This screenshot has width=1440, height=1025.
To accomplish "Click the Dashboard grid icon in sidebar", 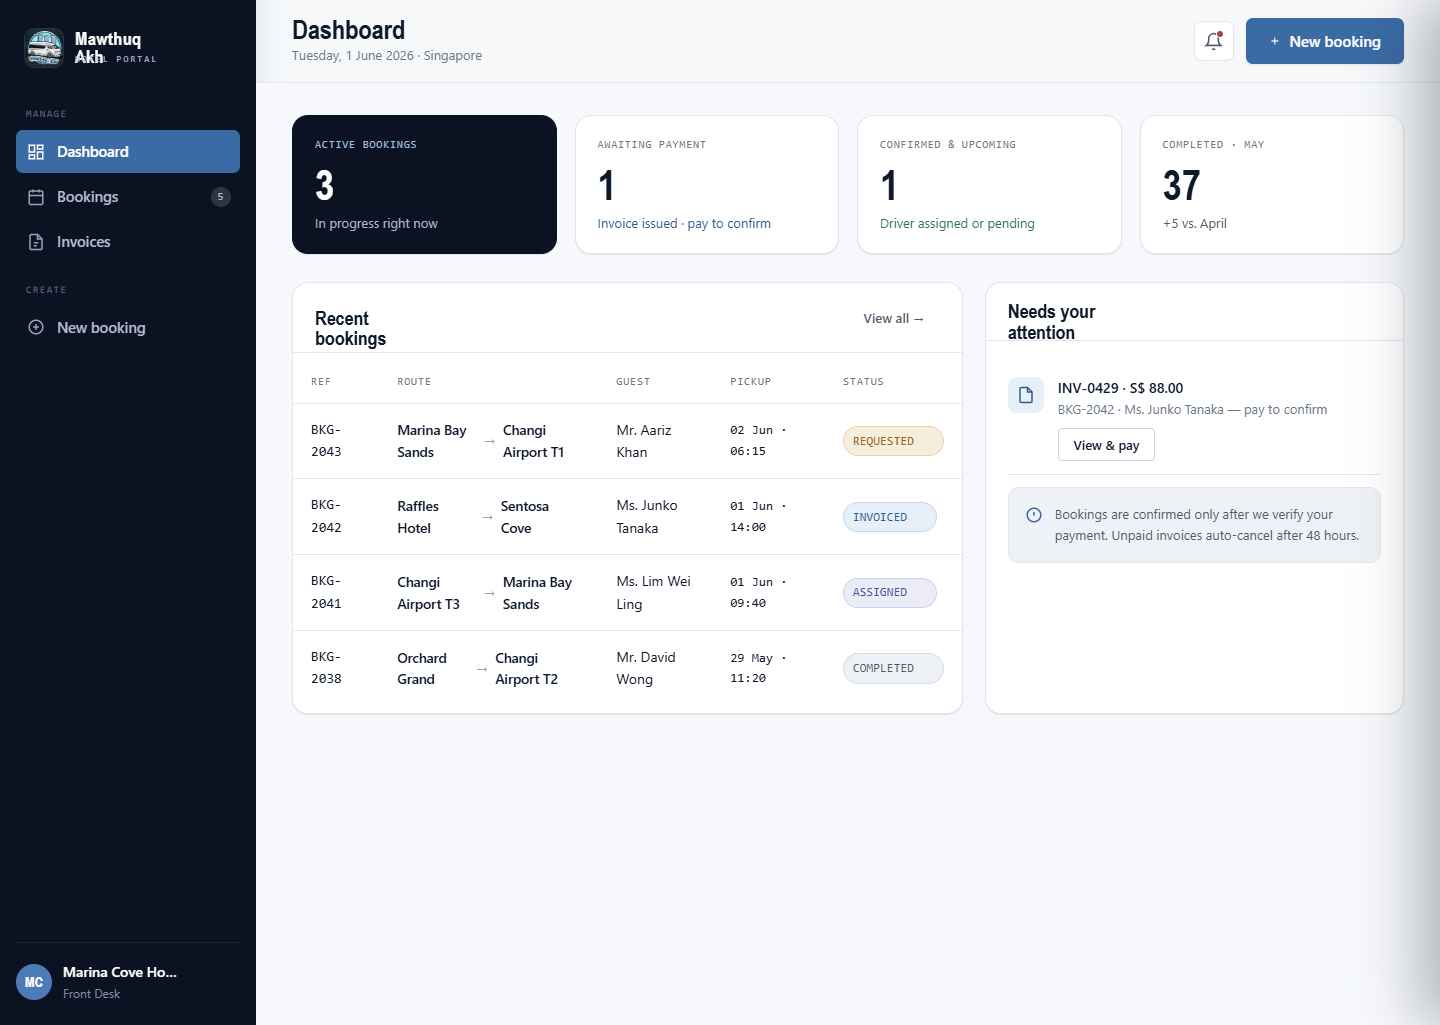I will point(36,152).
